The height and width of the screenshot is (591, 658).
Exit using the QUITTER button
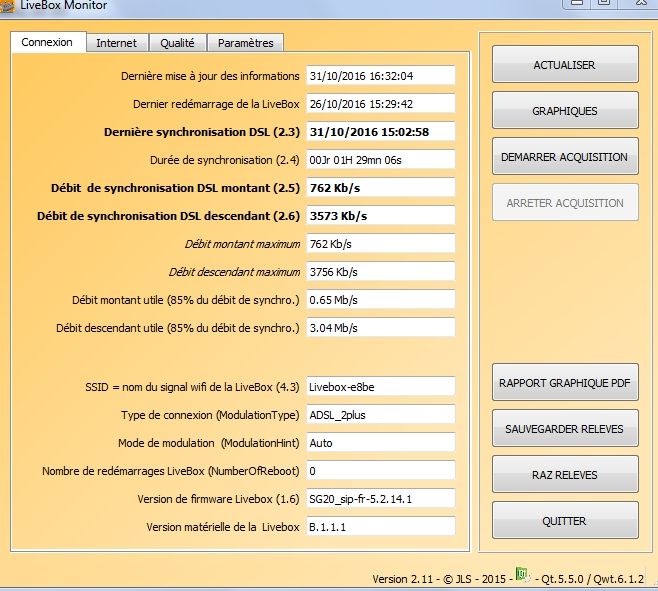(565, 521)
